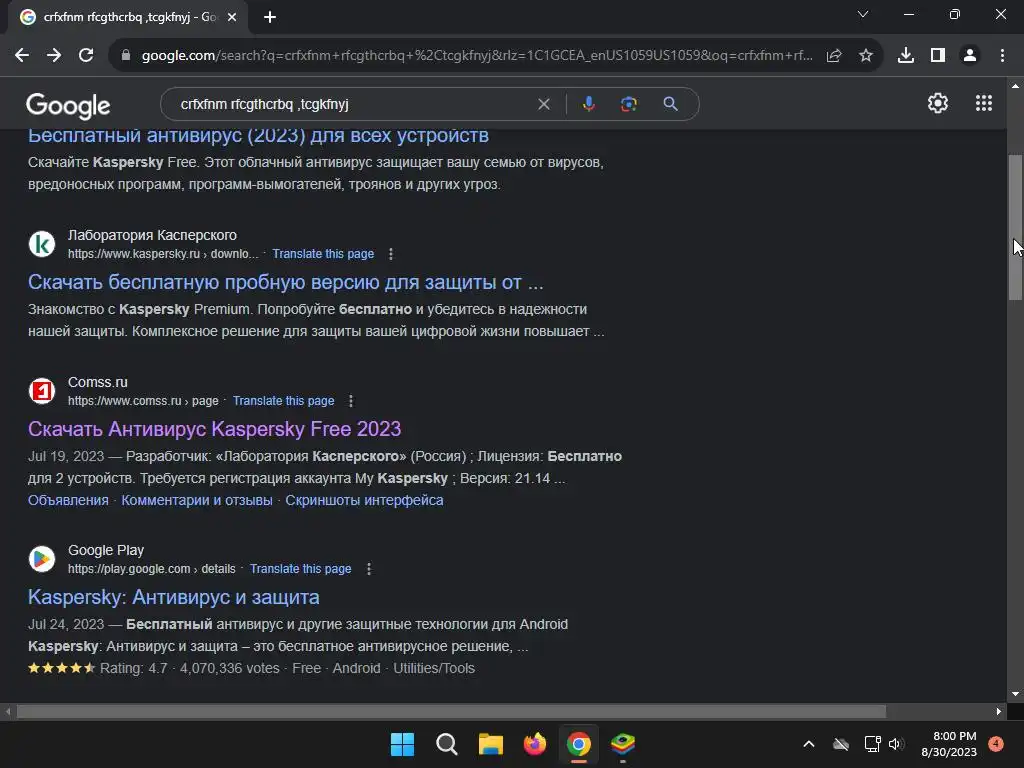This screenshot has width=1024, height=768.
Task: Translate the Kaspersky.ru result page
Action: pos(323,253)
